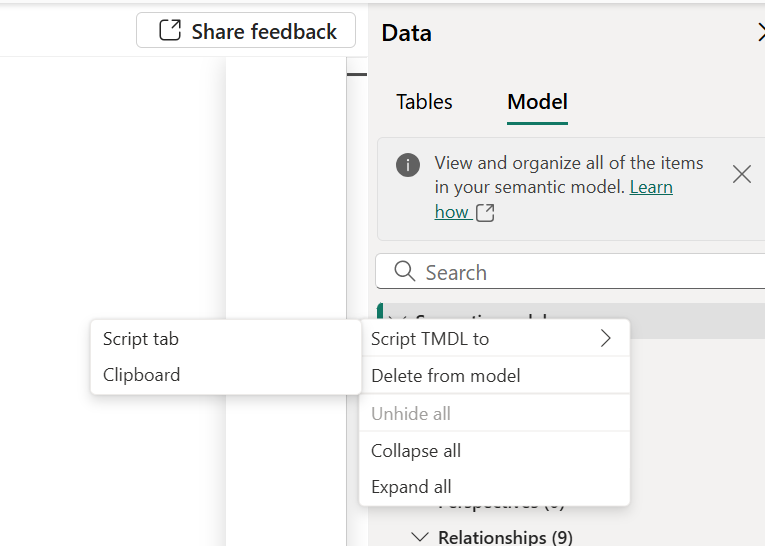The height and width of the screenshot is (546, 765).
Task: Click the Share feedback button
Action: point(246,31)
